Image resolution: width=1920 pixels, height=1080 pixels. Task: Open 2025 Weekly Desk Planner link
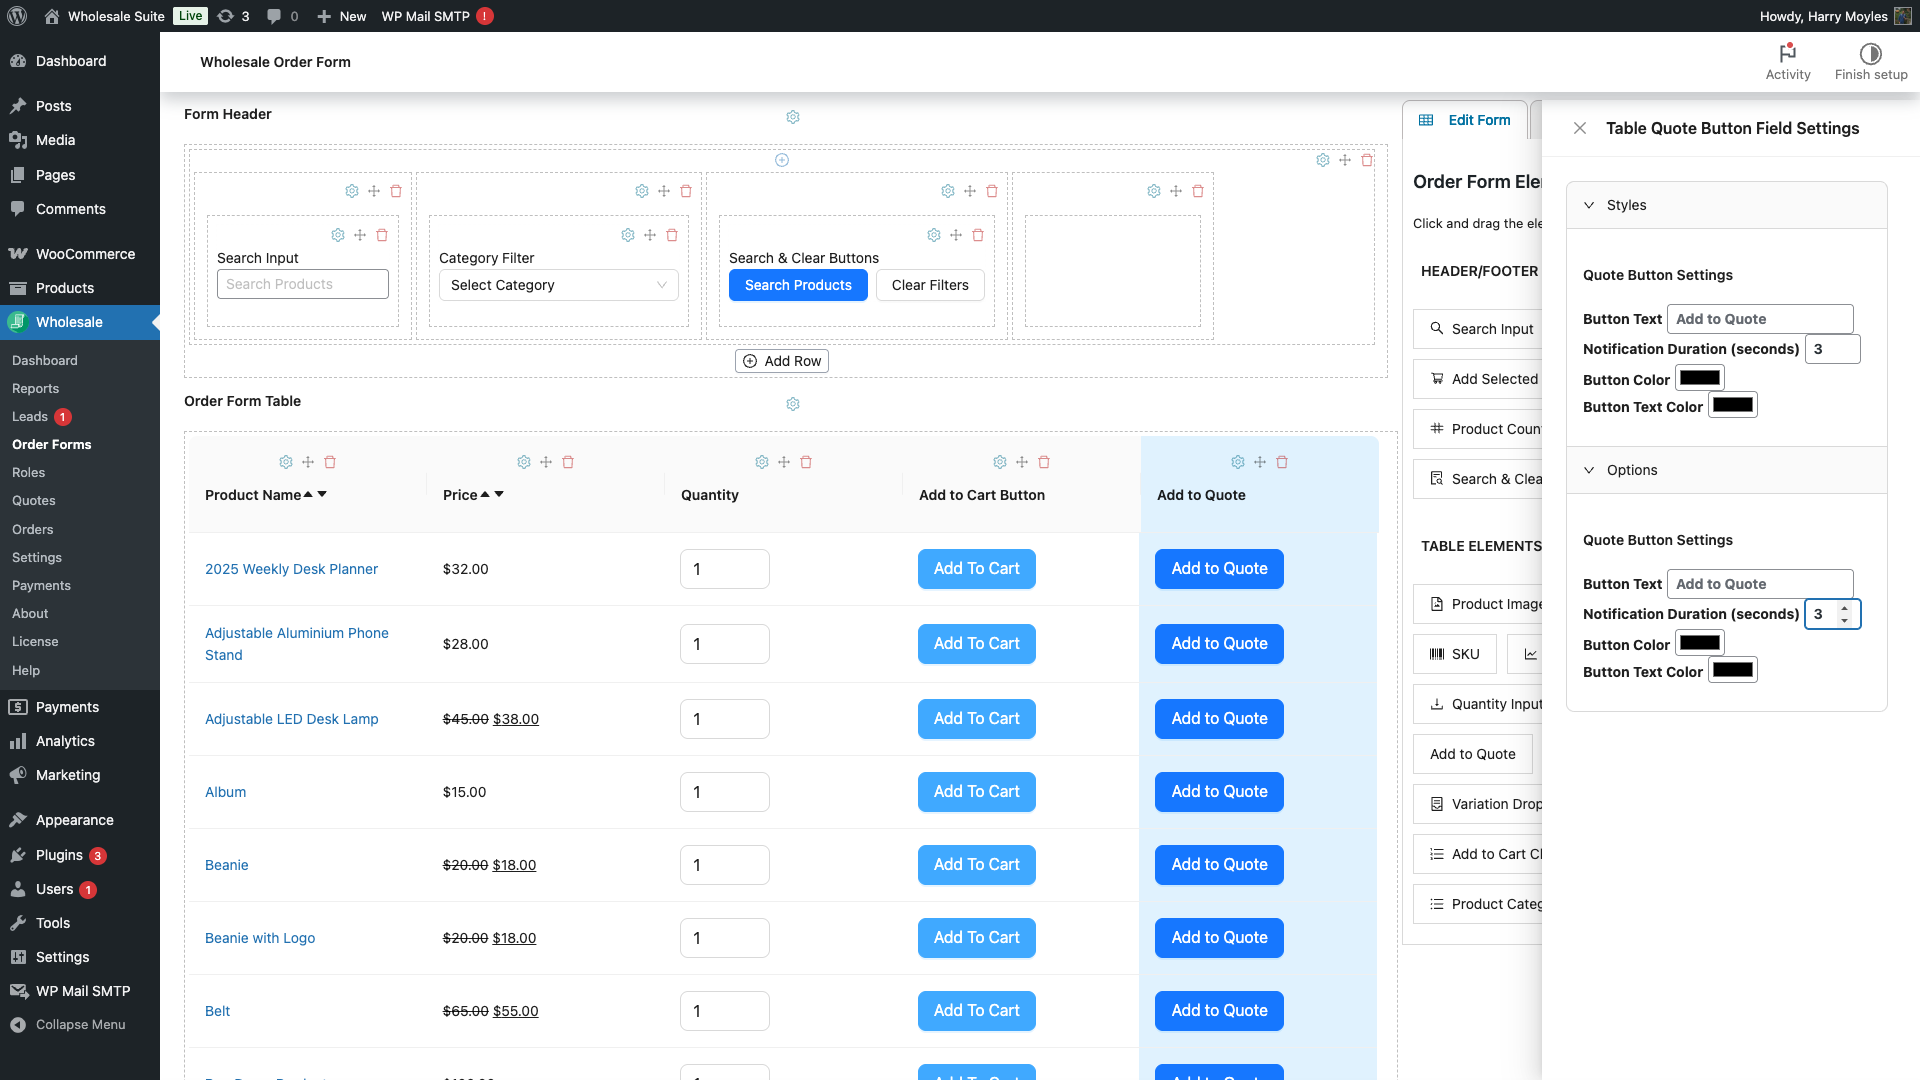pos(291,569)
